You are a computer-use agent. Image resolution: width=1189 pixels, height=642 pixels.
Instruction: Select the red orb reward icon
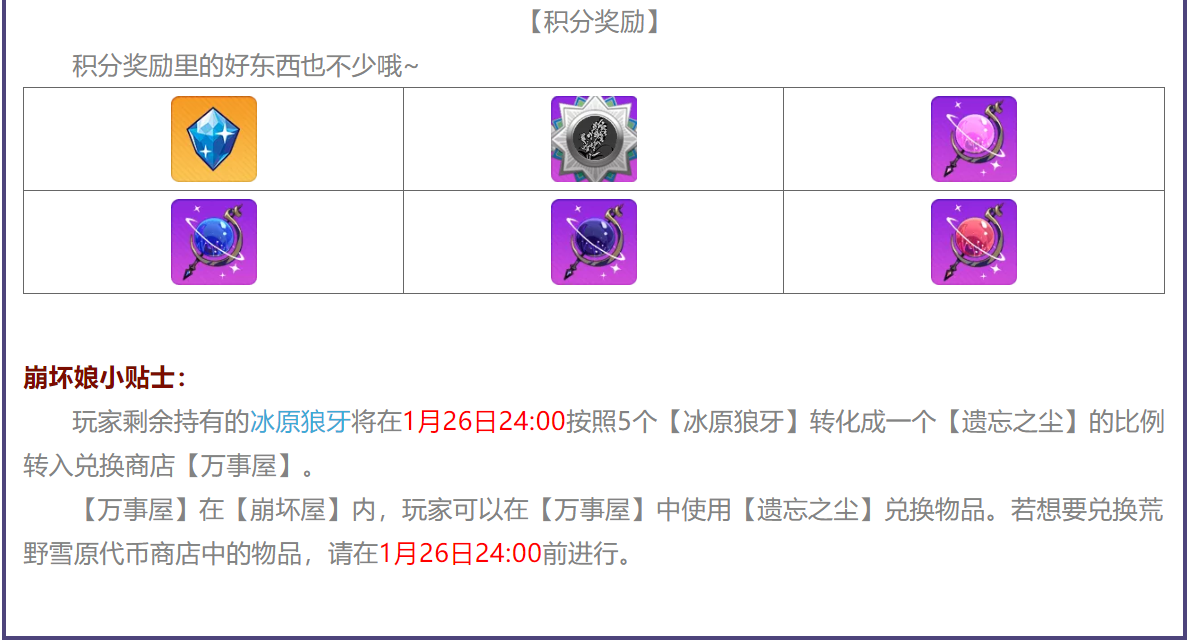pos(974,242)
